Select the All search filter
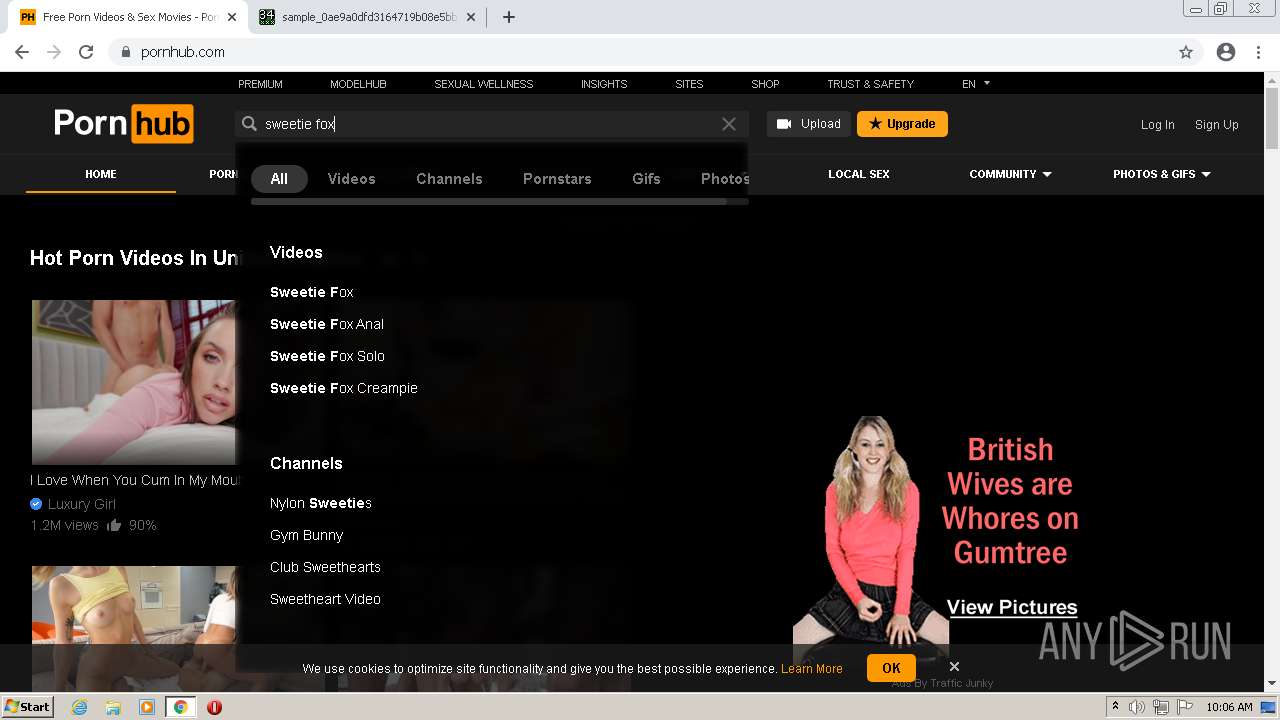This screenshot has width=1280, height=720. click(279, 179)
